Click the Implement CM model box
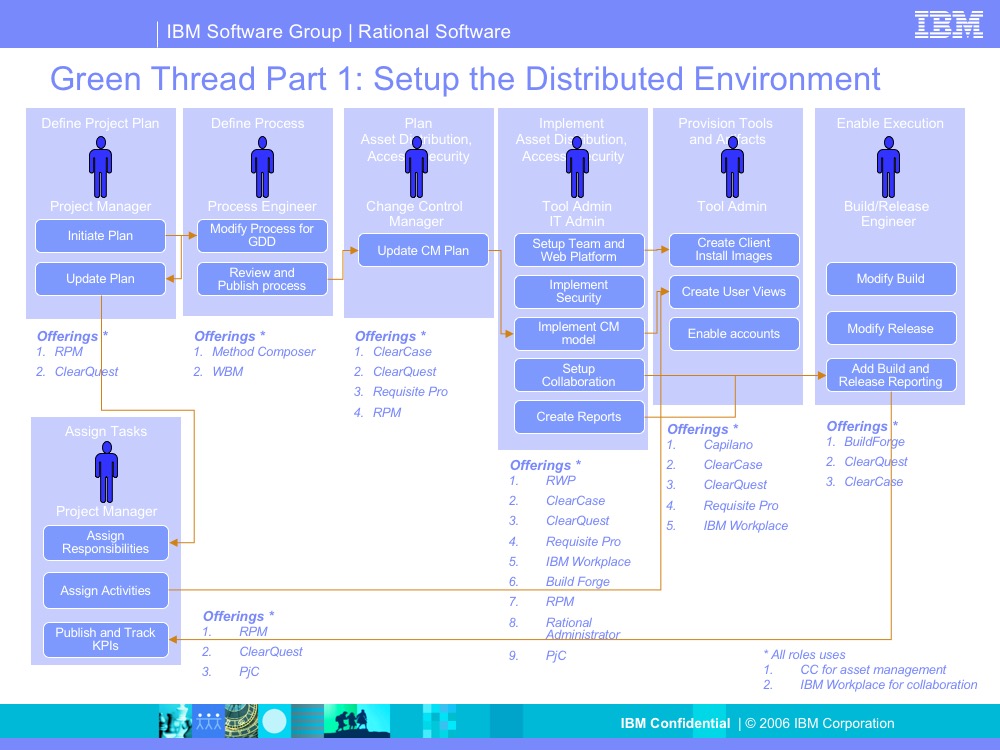This screenshot has height=750, width=1000. [x=579, y=334]
